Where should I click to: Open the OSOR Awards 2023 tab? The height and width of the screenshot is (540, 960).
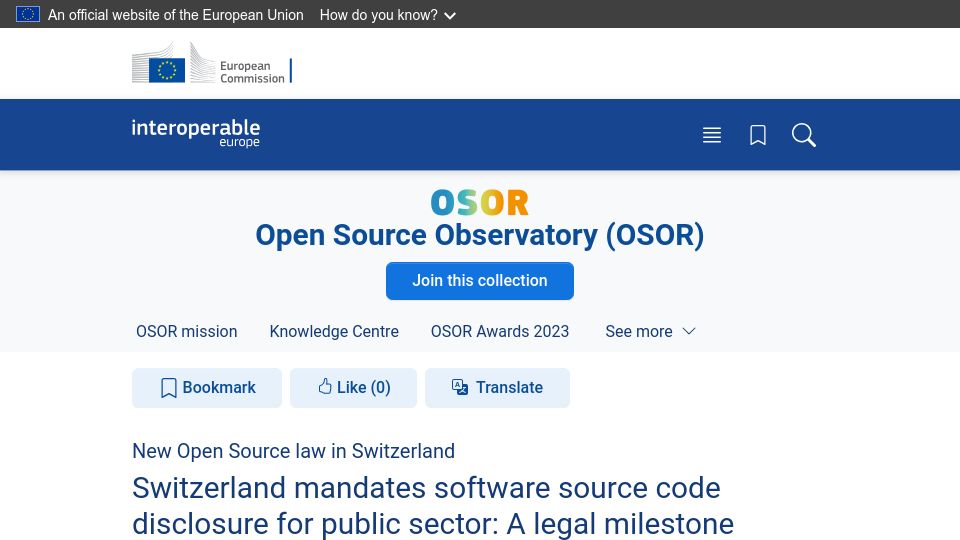[500, 331]
